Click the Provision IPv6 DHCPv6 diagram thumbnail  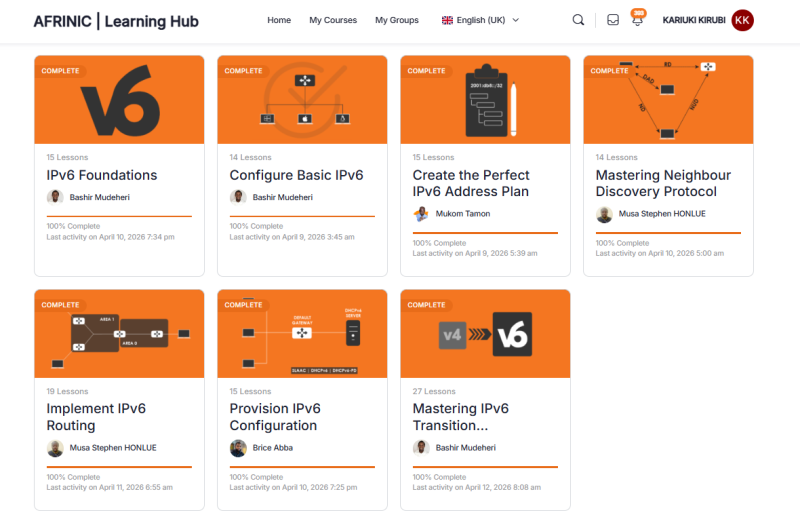(x=303, y=334)
